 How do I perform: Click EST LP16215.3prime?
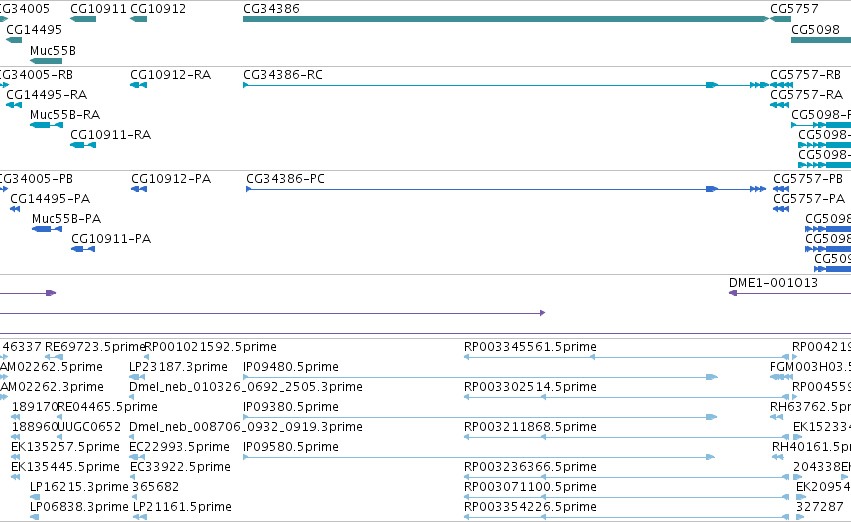click(x=79, y=487)
